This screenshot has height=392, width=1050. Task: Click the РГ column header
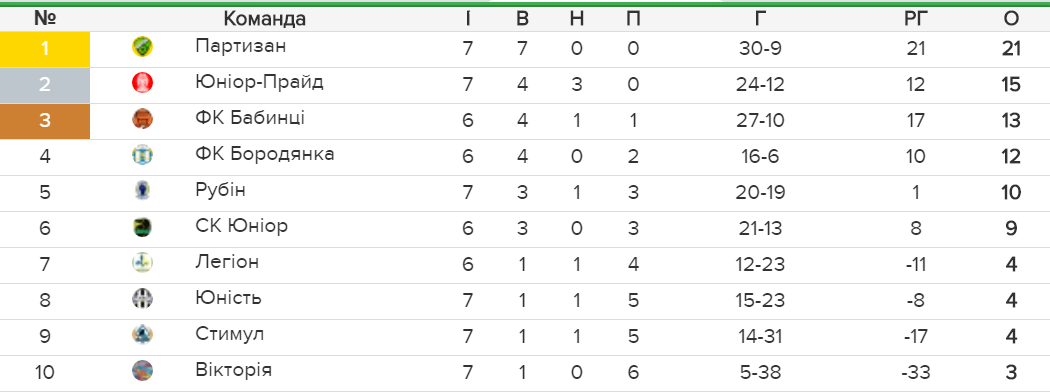[x=915, y=19]
